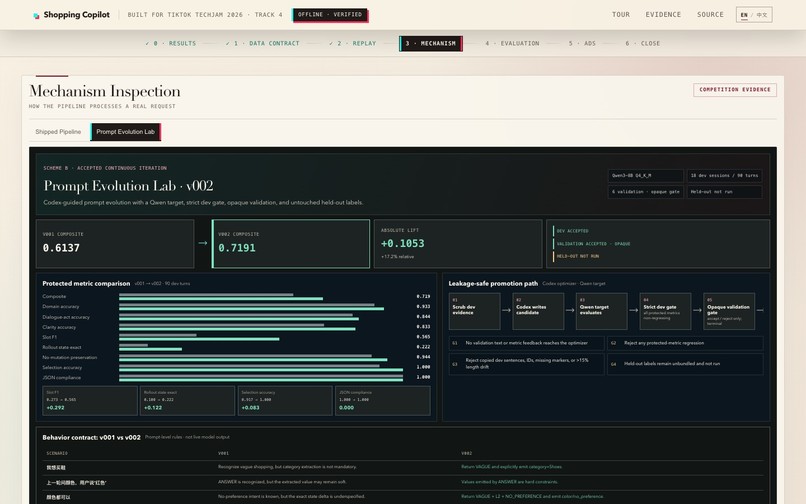Click guardrail 'Held-out labels remain unbundled'

pyautogui.click(x=685, y=364)
